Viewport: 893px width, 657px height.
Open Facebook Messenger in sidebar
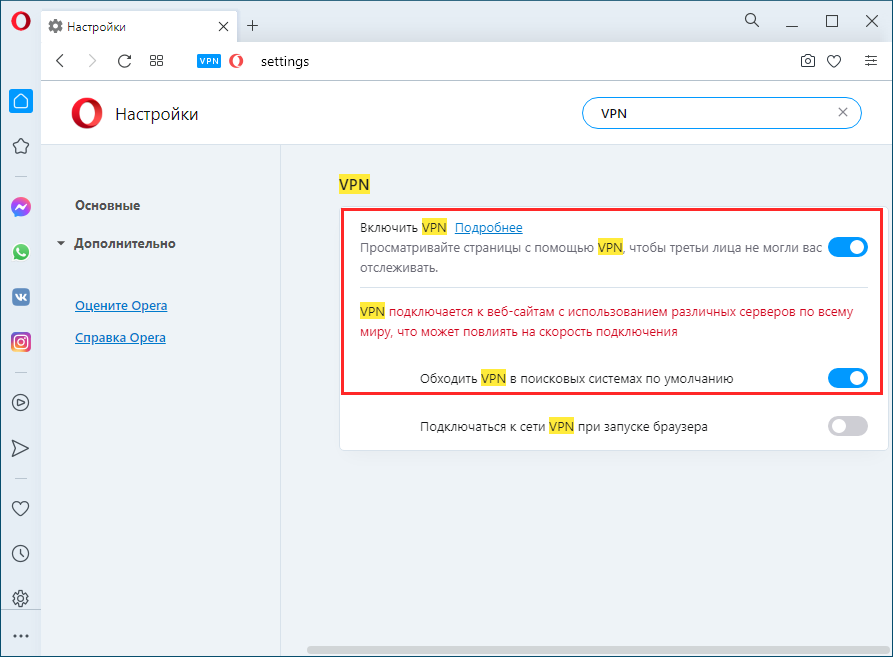pyautogui.click(x=21, y=207)
